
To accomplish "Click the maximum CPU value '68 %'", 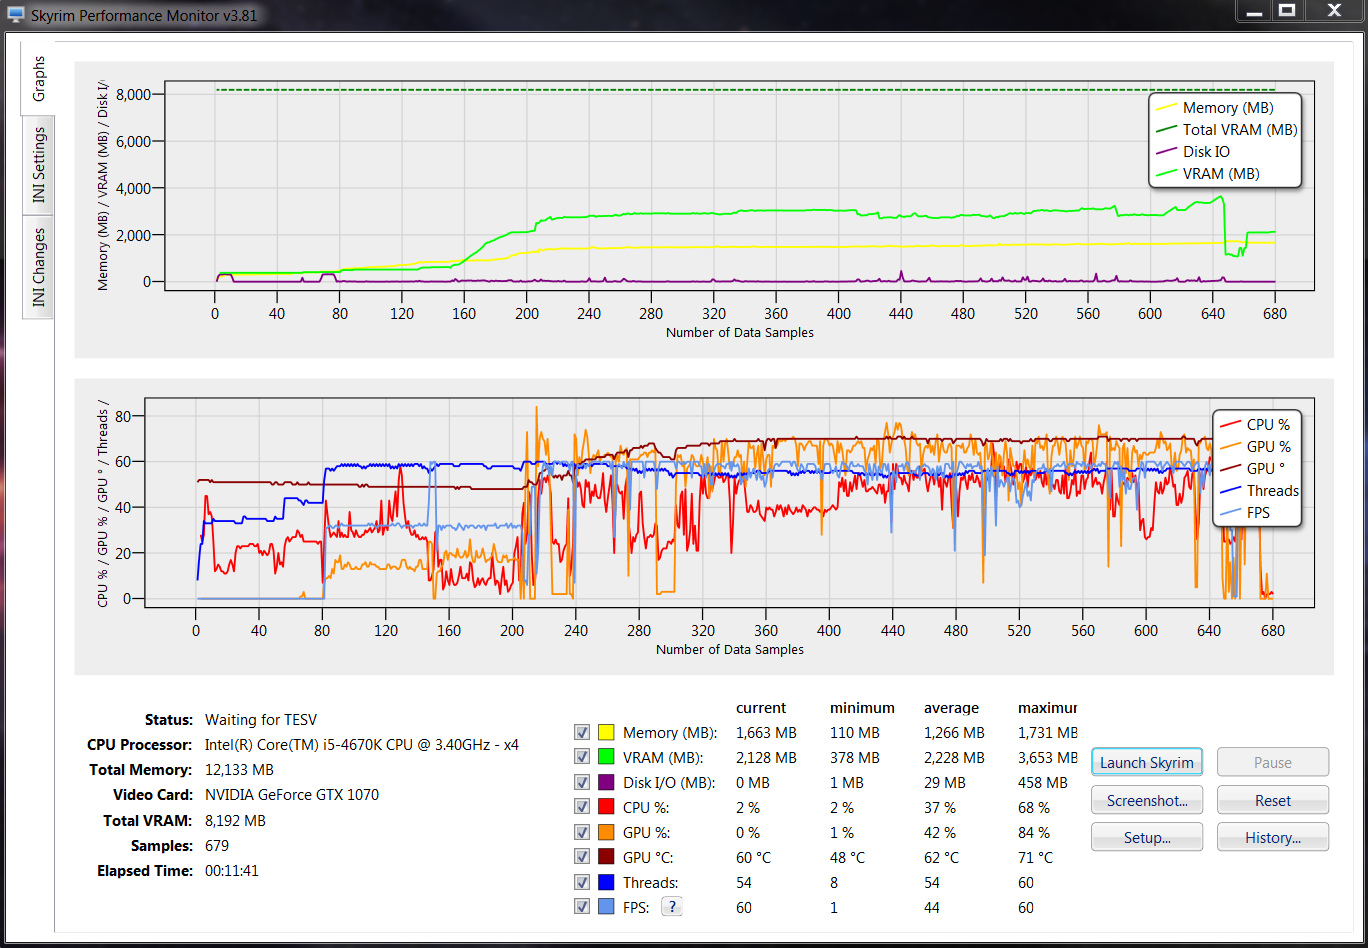I will click(1034, 807).
